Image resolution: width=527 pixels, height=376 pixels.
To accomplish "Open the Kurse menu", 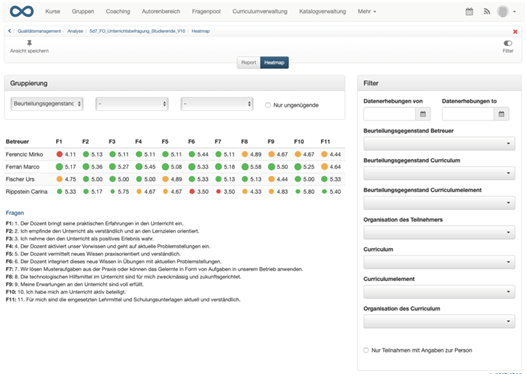I will click(x=53, y=11).
